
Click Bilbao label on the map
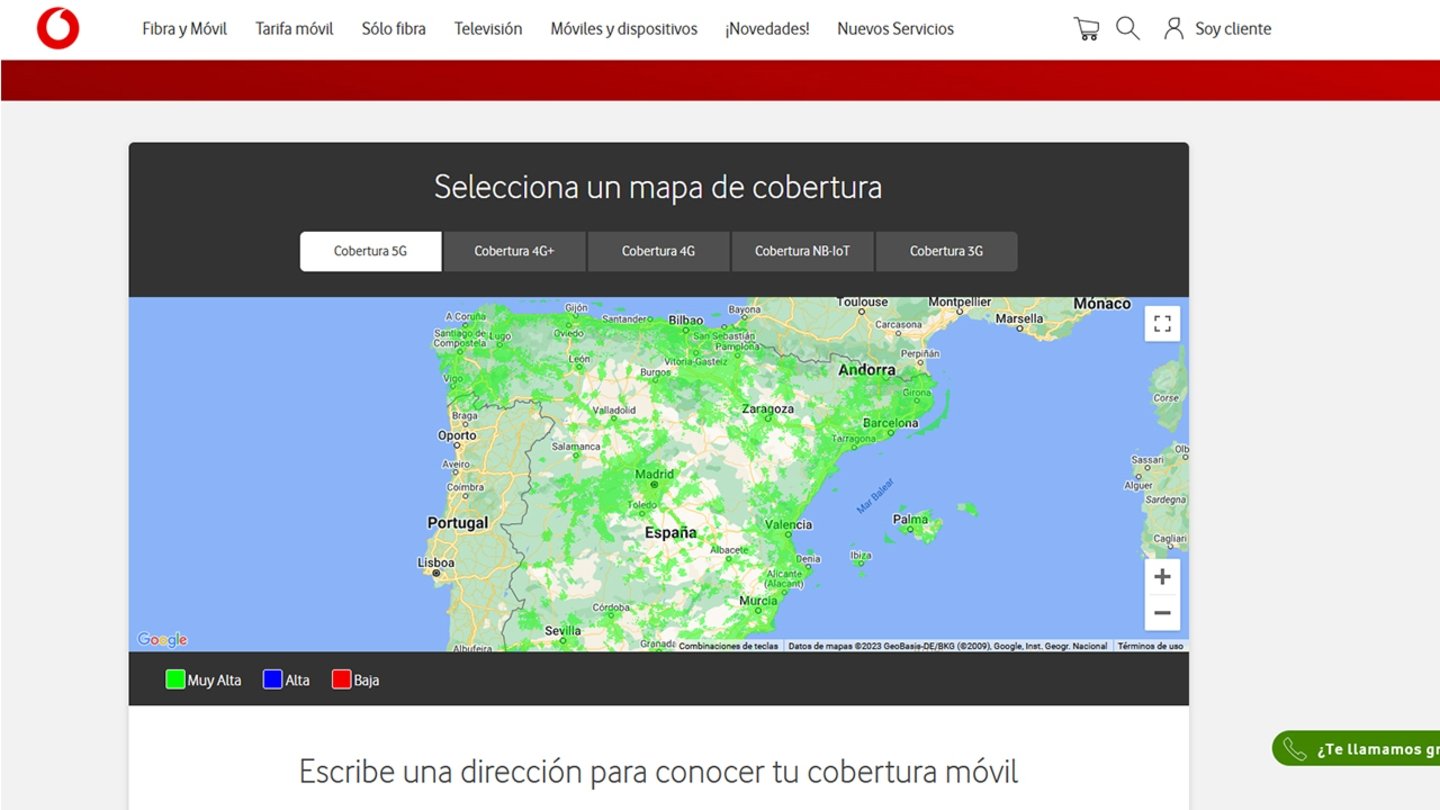pos(686,321)
